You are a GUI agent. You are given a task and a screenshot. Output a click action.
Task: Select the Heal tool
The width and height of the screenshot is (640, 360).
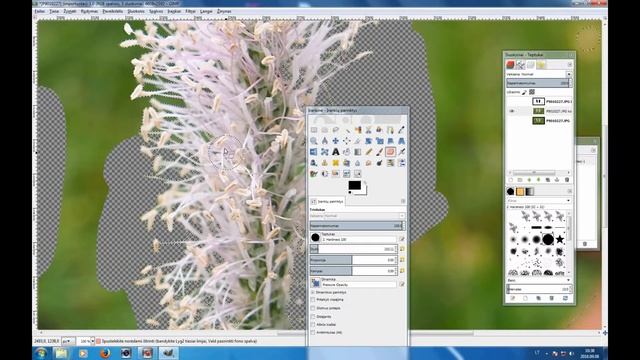336,163
